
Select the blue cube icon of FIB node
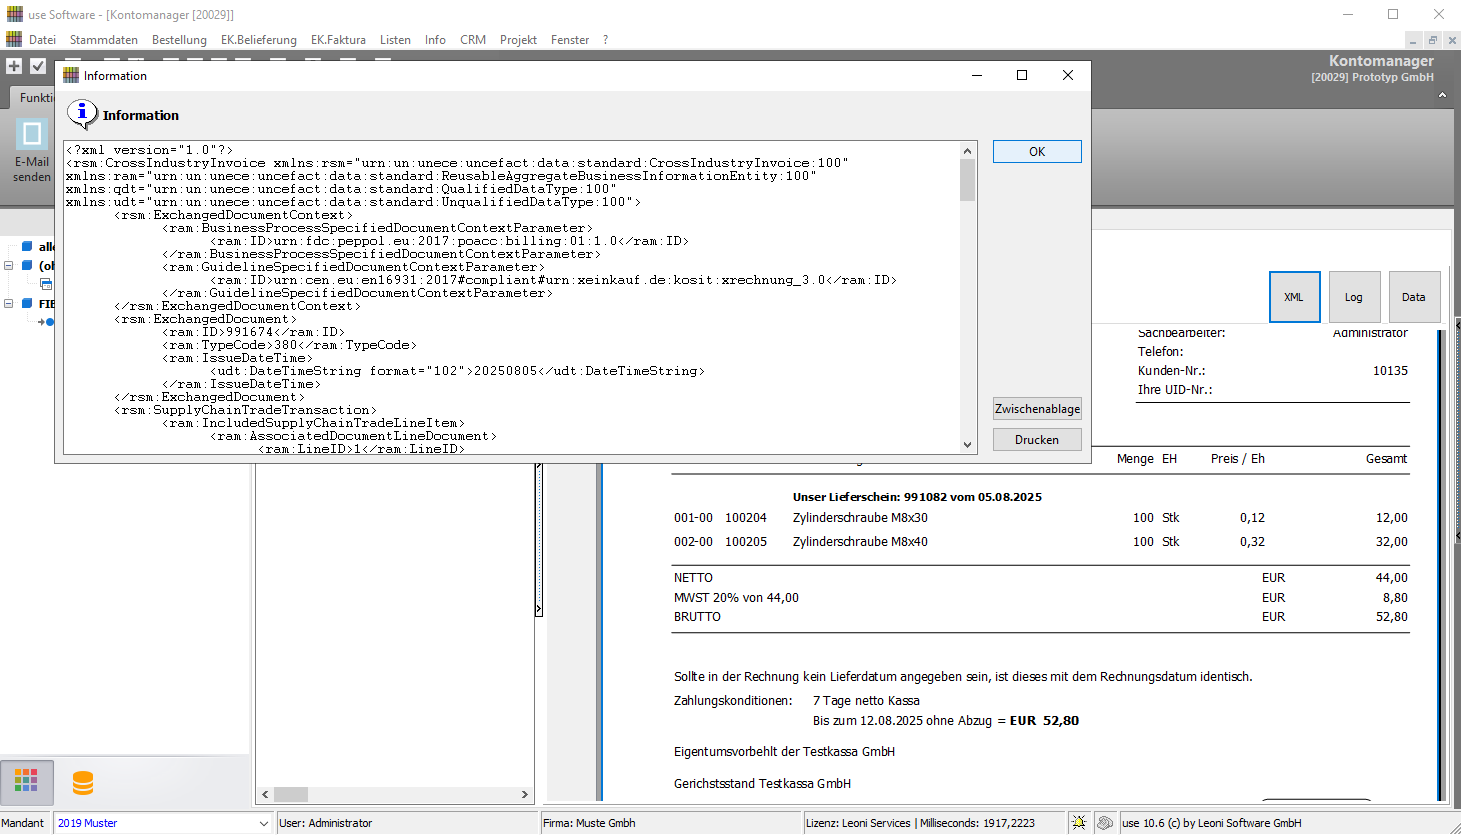(27, 303)
